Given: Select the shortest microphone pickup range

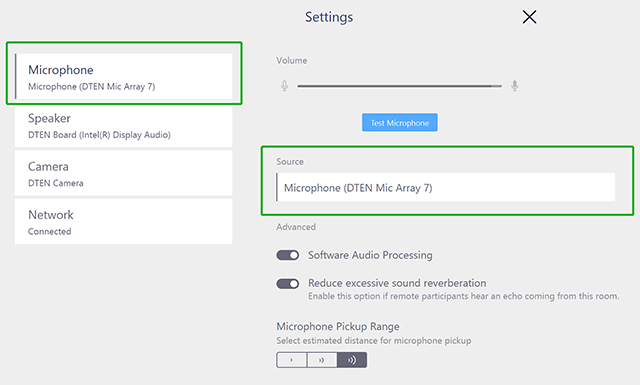Looking at the screenshot, I should pyautogui.click(x=291, y=360).
